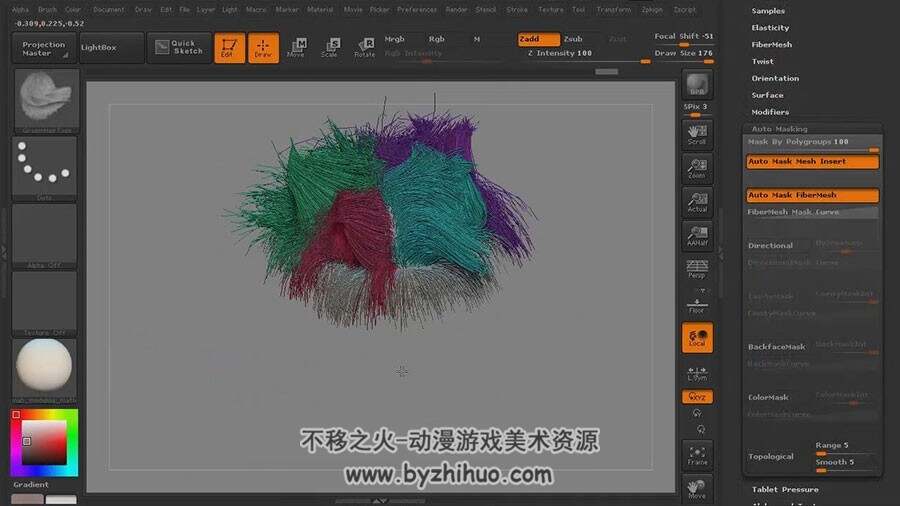This screenshot has height=506, width=900.
Task: Expand the FiberMesh section
Action: click(x=772, y=44)
